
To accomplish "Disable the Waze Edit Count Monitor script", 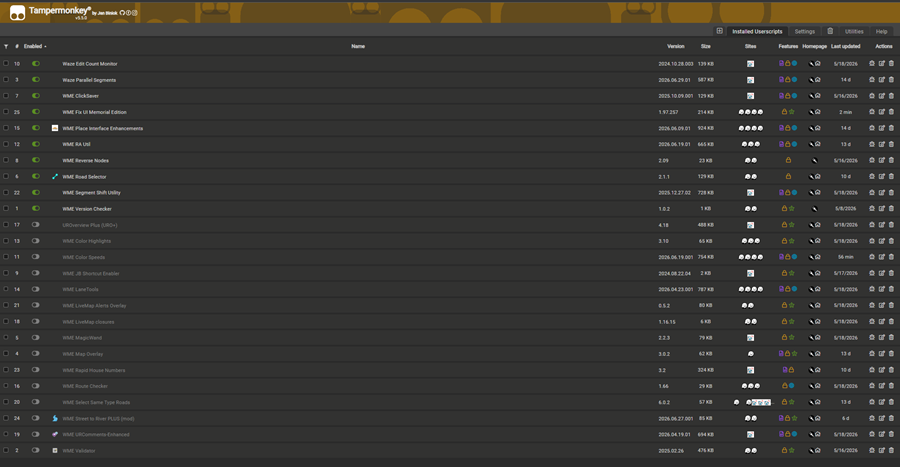I will pos(36,64).
